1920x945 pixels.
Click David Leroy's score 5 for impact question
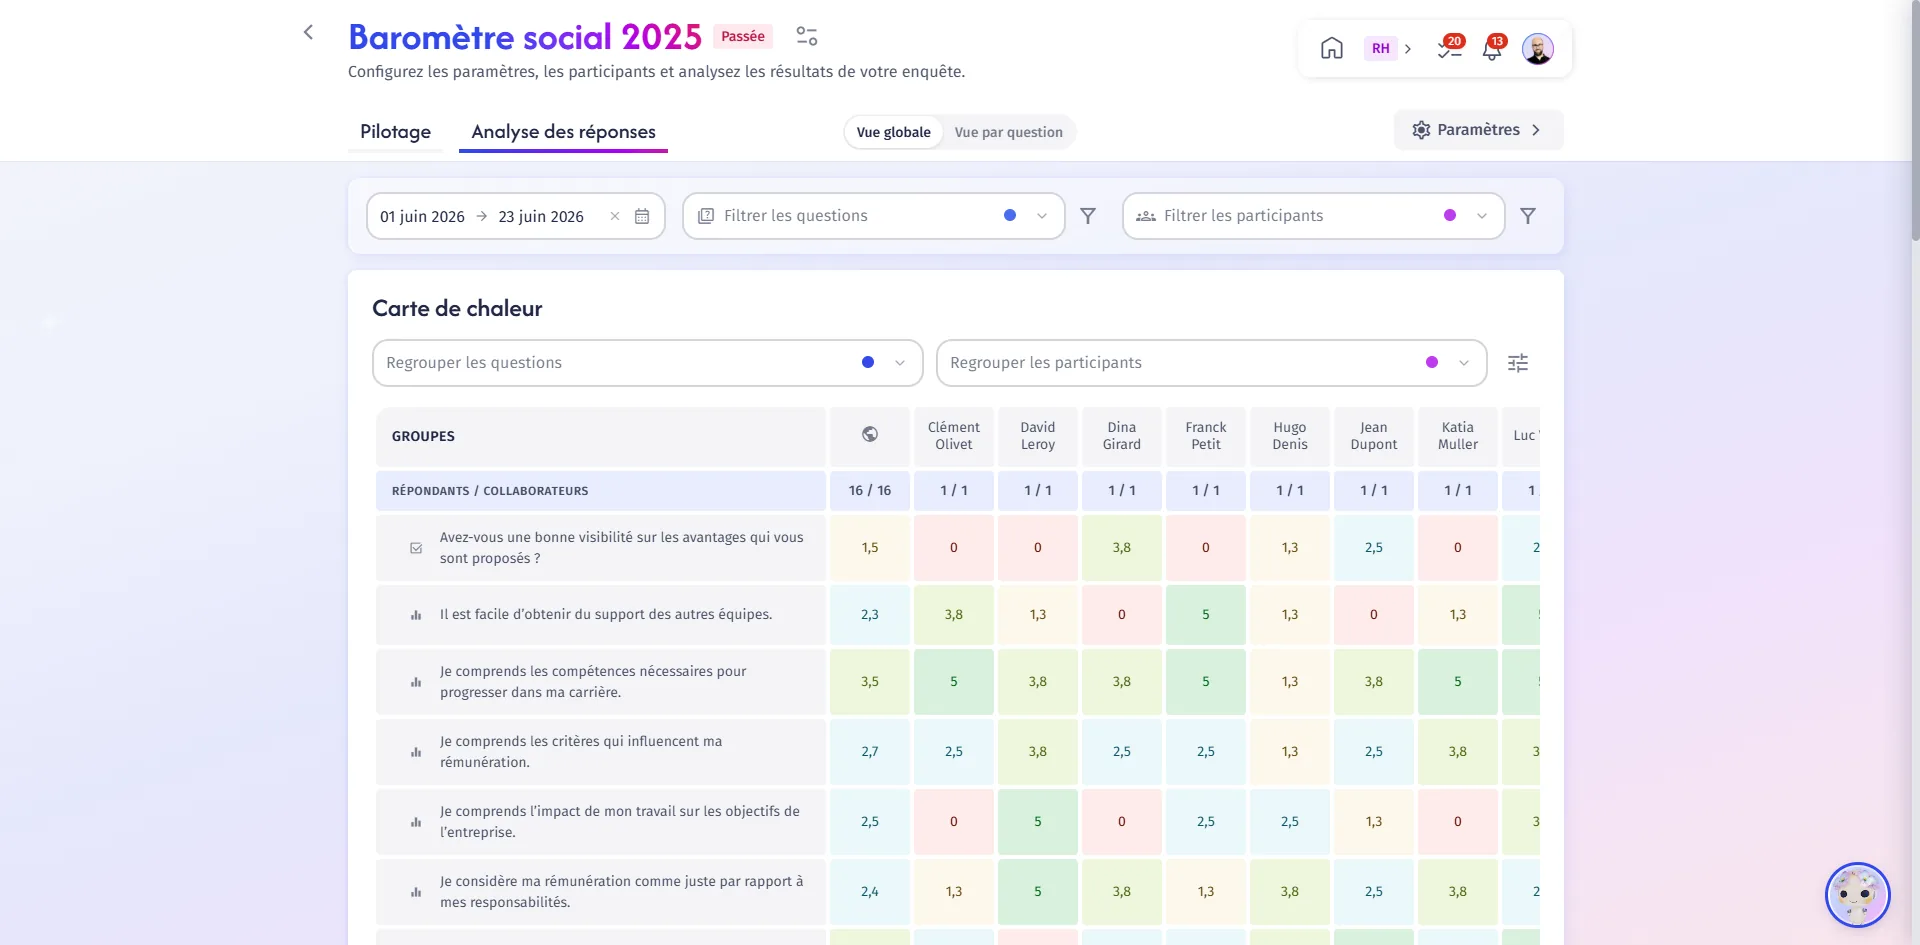click(1038, 822)
